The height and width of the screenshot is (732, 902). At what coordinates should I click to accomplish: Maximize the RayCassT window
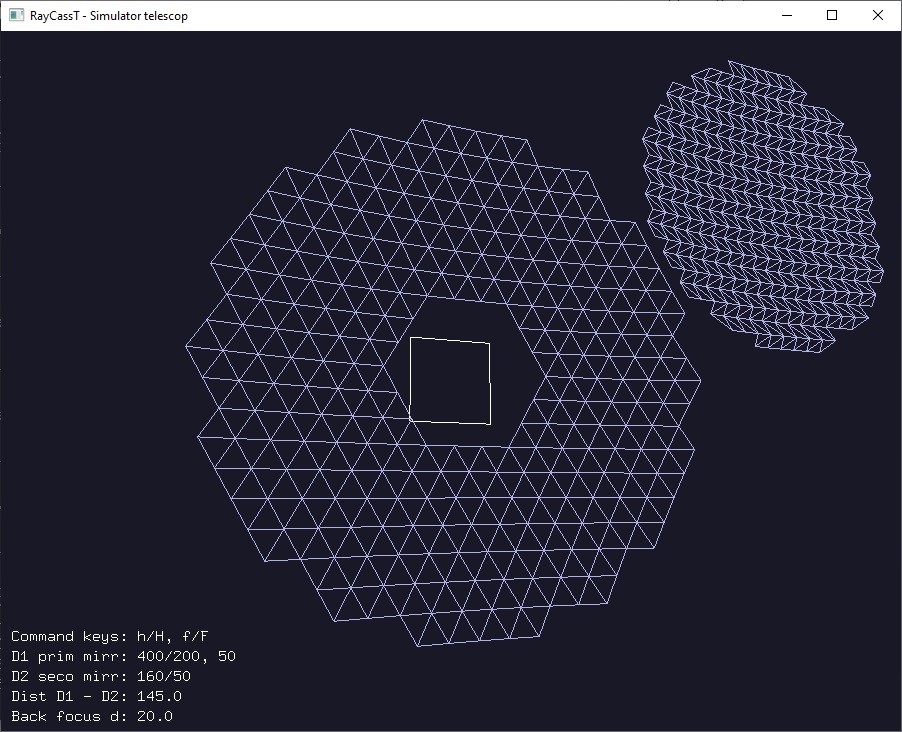pyautogui.click(x=832, y=16)
